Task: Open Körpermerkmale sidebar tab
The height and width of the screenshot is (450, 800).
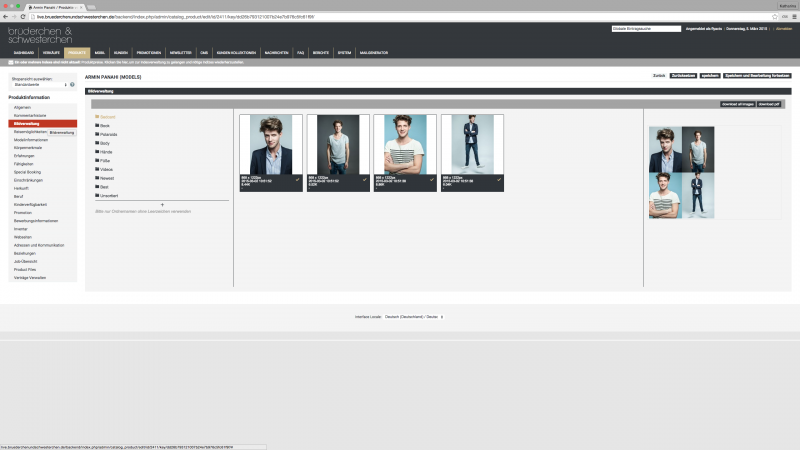Action: [x=28, y=148]
